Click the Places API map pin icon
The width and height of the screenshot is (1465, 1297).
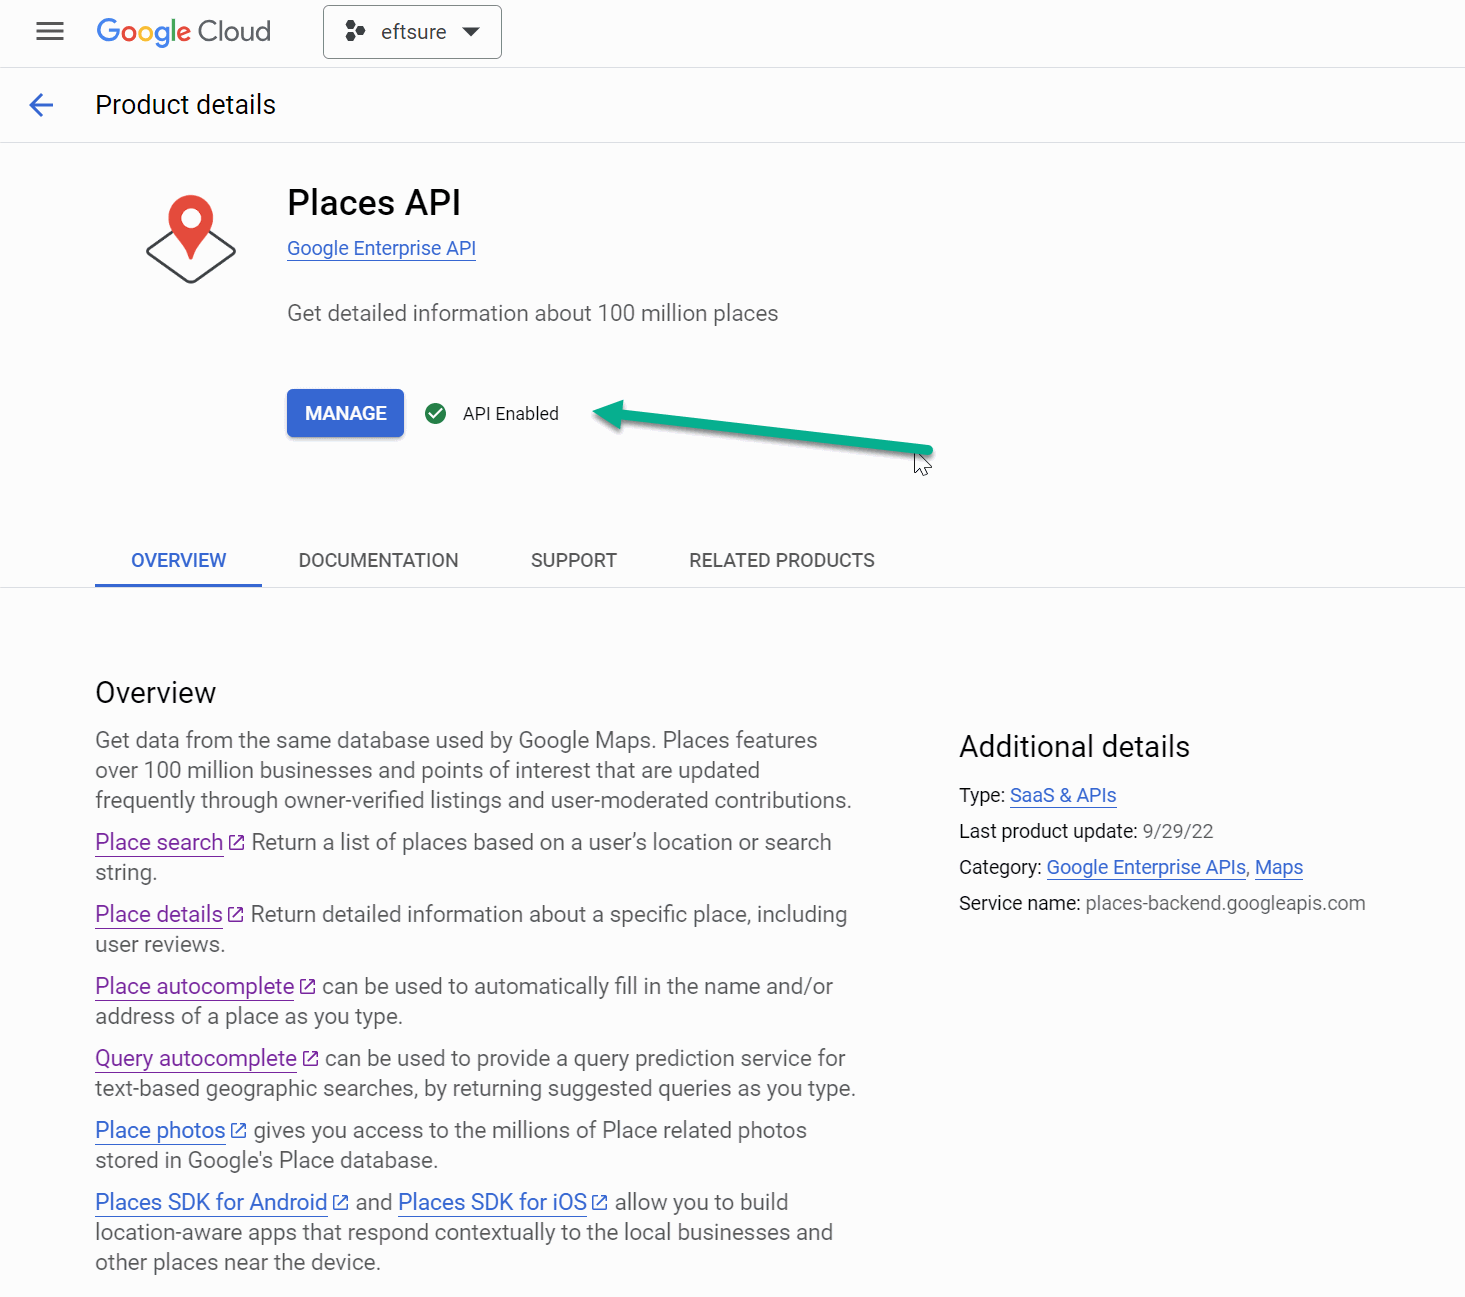click(191, 238)
